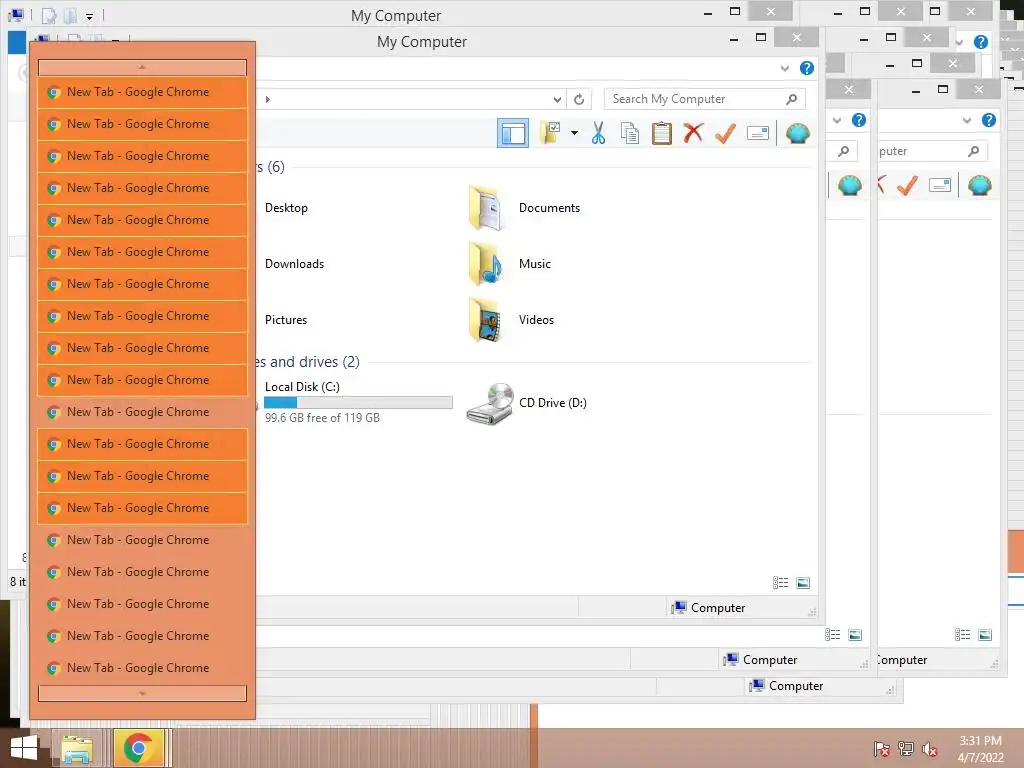Select the Downloads folder label
This screenshot has height=768, width=1024.
295,264
